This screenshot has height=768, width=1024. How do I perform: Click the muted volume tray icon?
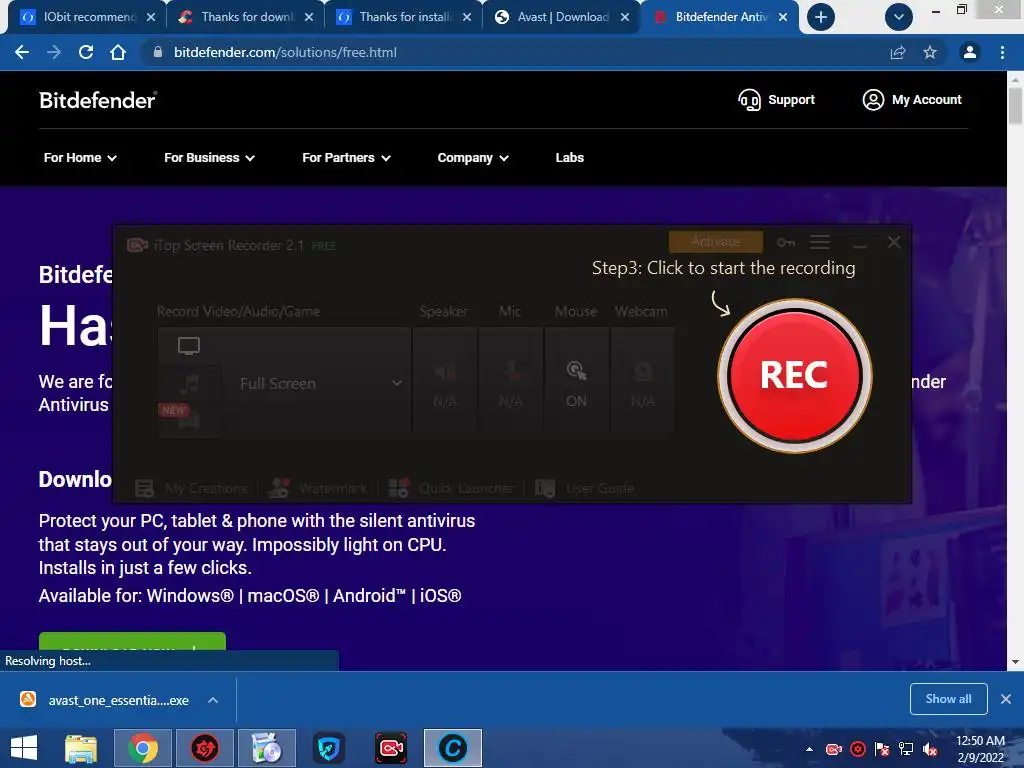930,749
